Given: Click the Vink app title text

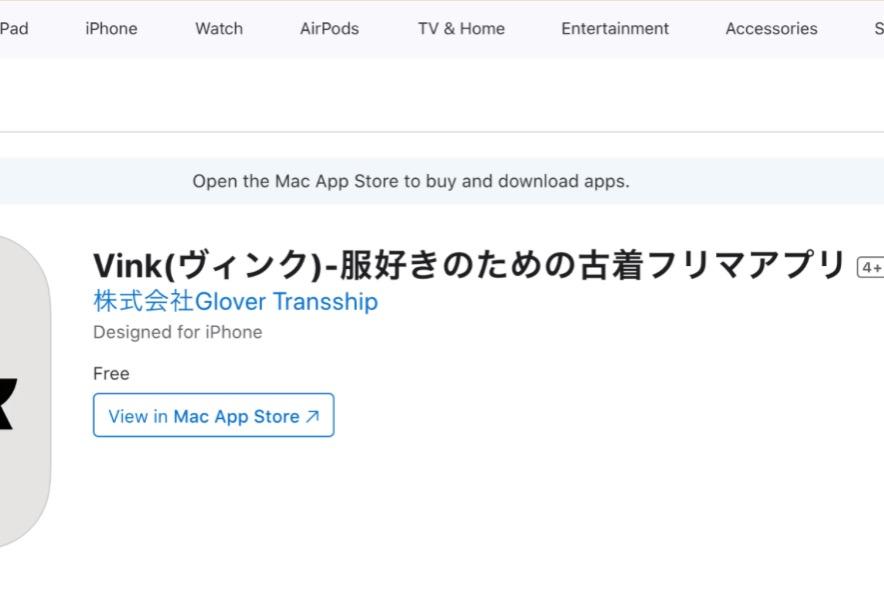Looking at the screenshot, I should pos(469,265).
